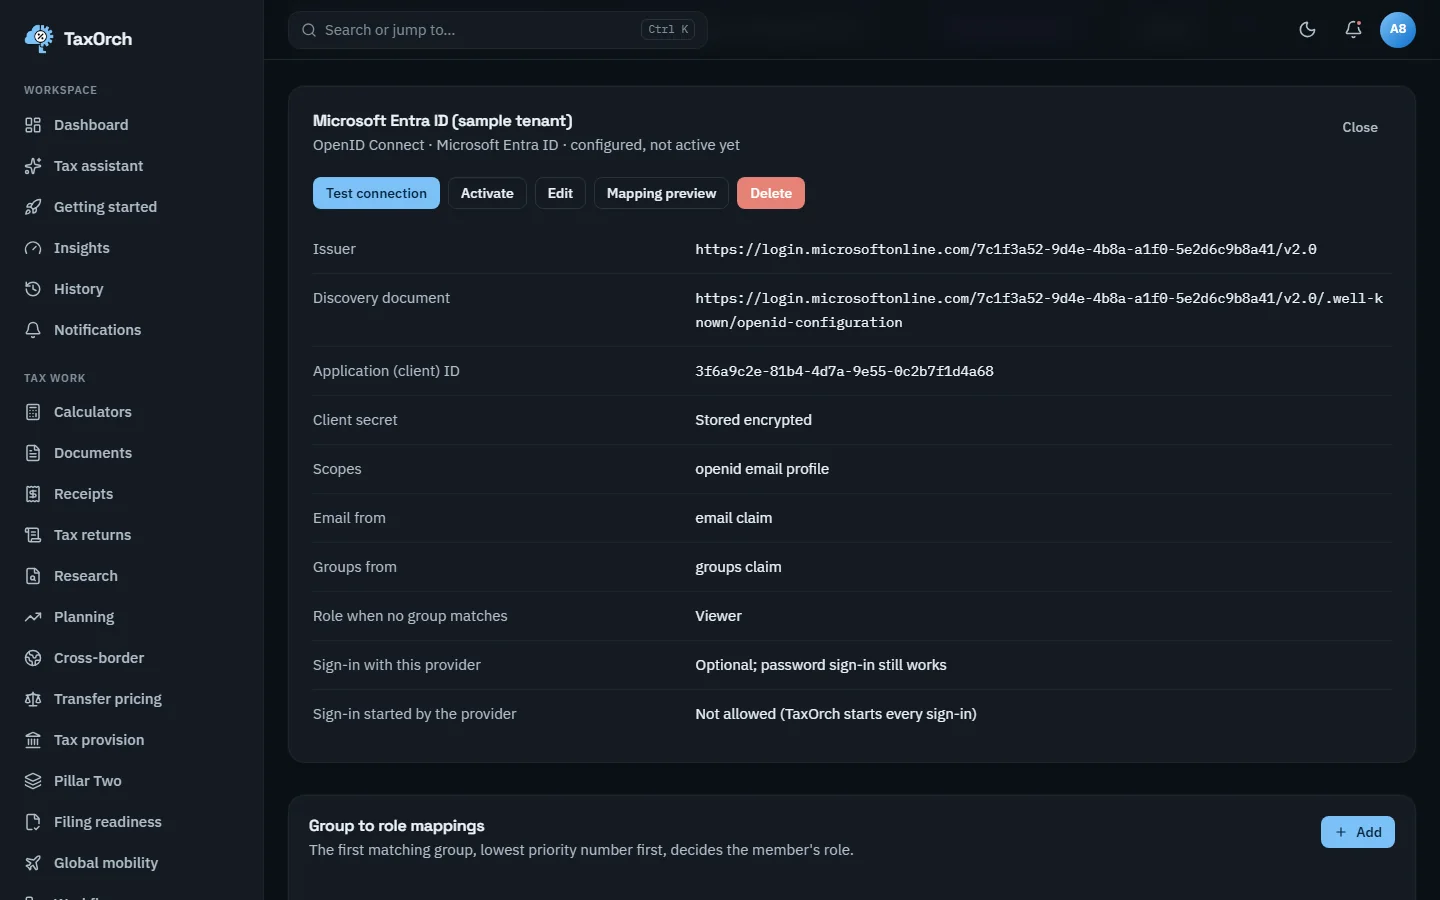This screenshot has height=900, width=1440.
Task: Click the Test connection button
Action: [376, 193]
